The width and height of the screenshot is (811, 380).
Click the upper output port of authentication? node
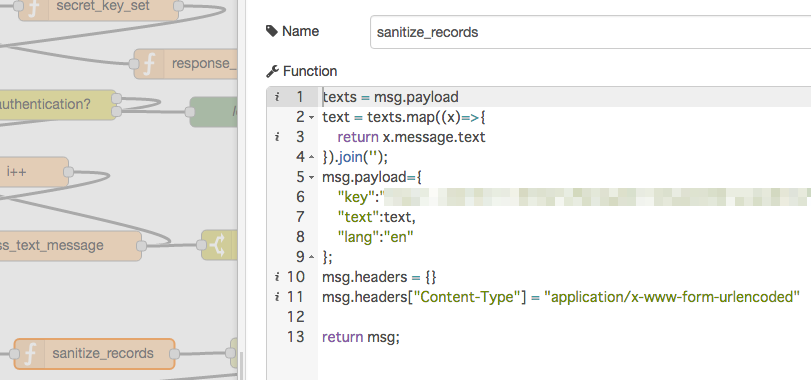tap(116, 98)
